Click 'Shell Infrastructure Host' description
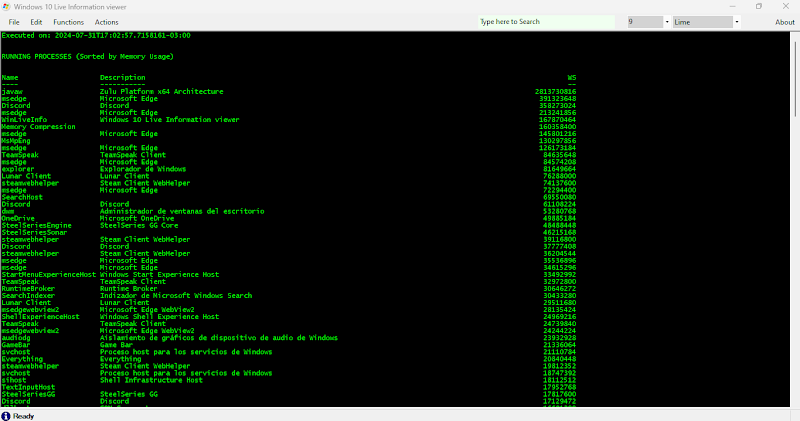 click(151, 380)
